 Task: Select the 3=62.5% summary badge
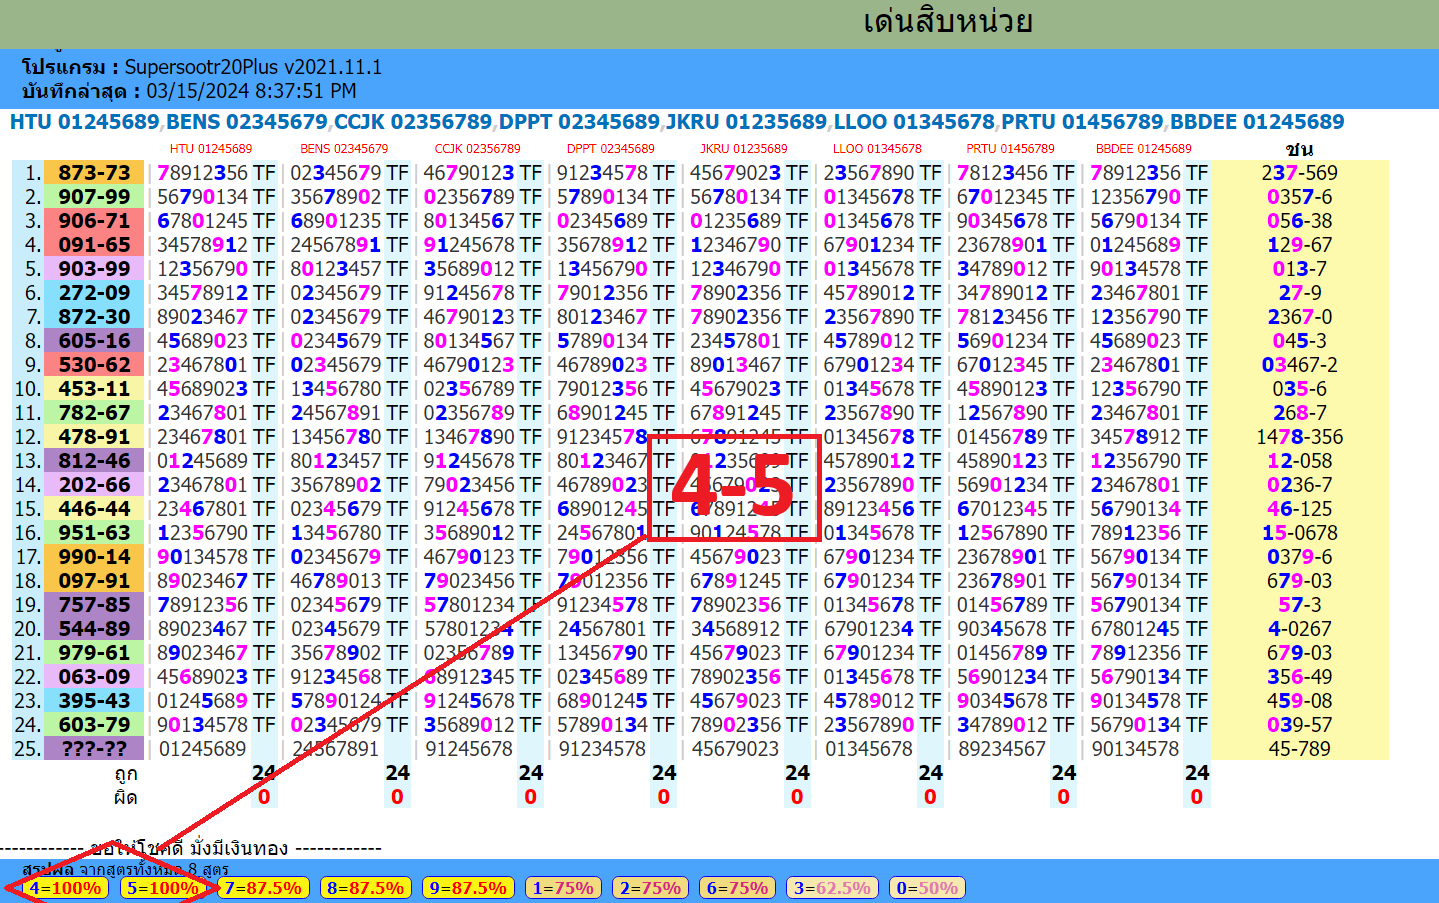click(x=832, y=888)
